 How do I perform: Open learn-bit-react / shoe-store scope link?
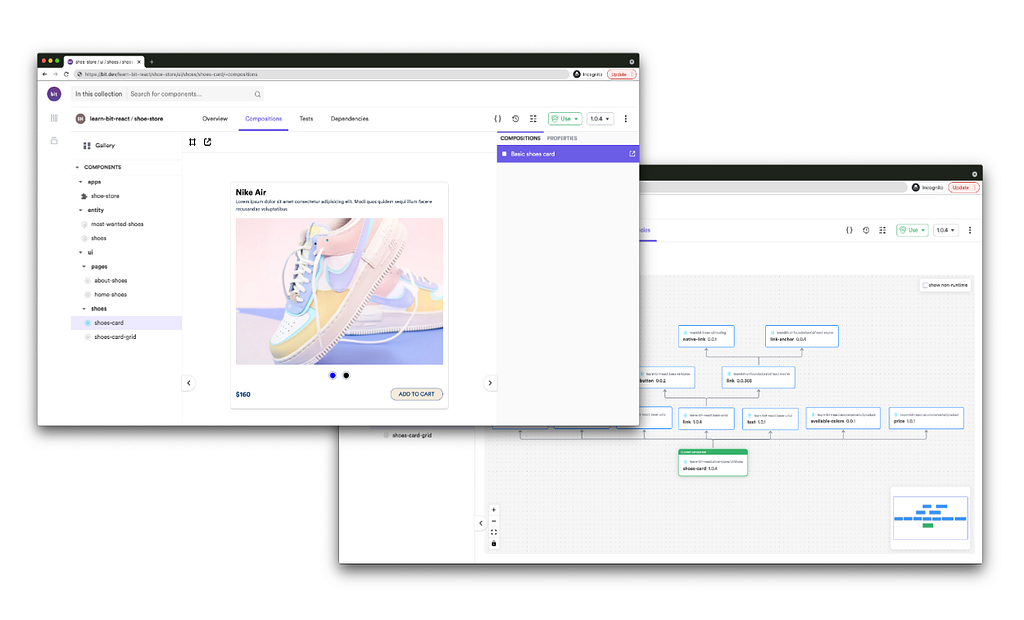[x=126, y=119]
